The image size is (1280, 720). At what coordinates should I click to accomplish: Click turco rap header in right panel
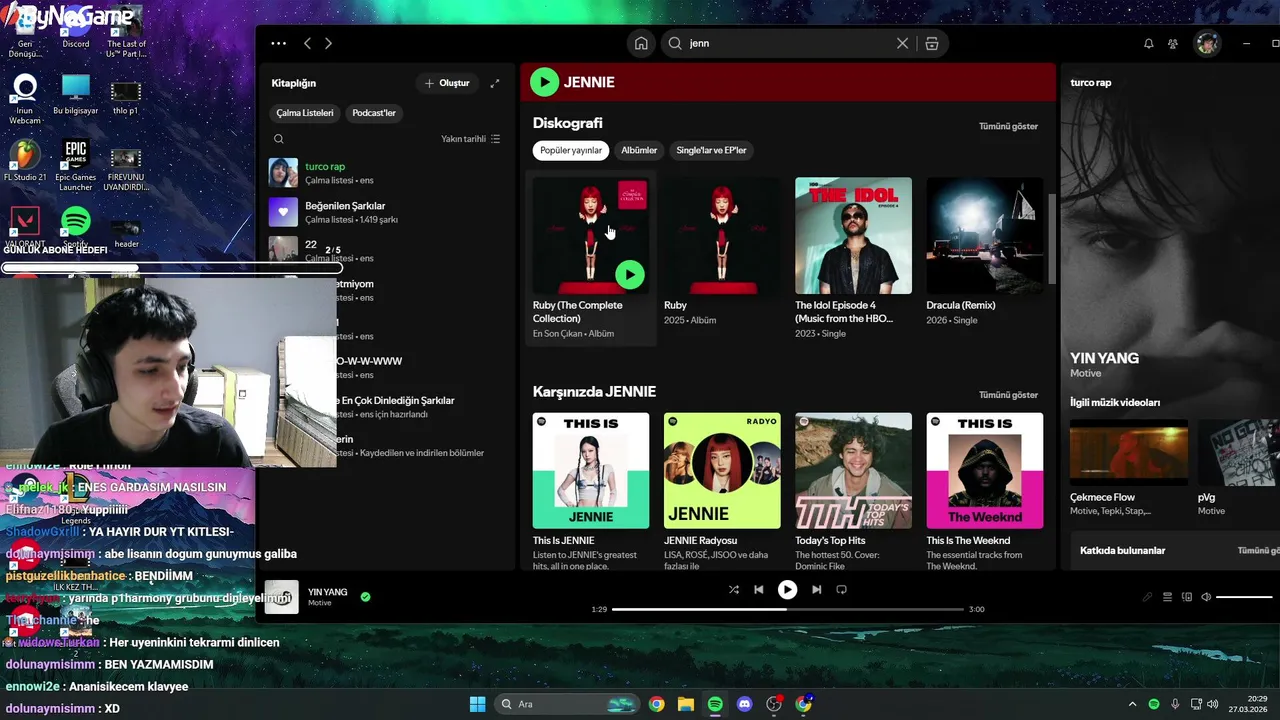pos(1091,82)
